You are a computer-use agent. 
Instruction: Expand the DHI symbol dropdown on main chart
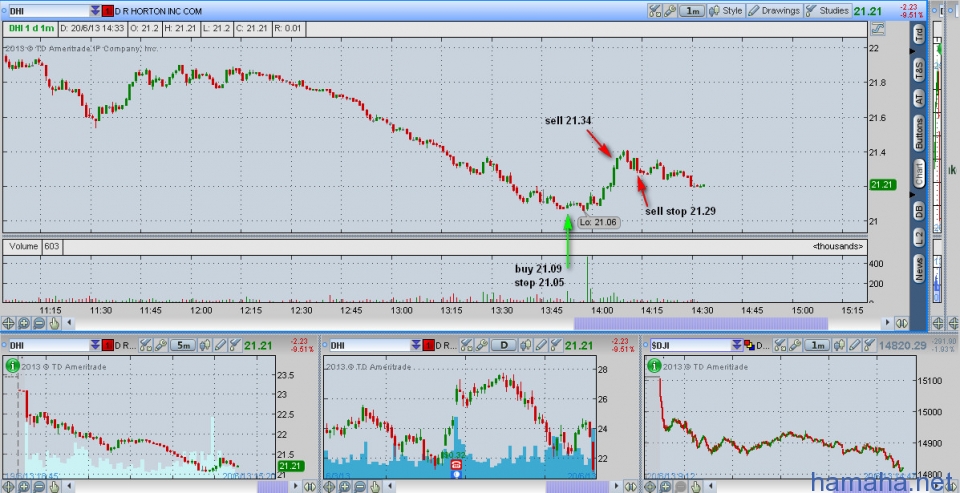tap(95, 11)
